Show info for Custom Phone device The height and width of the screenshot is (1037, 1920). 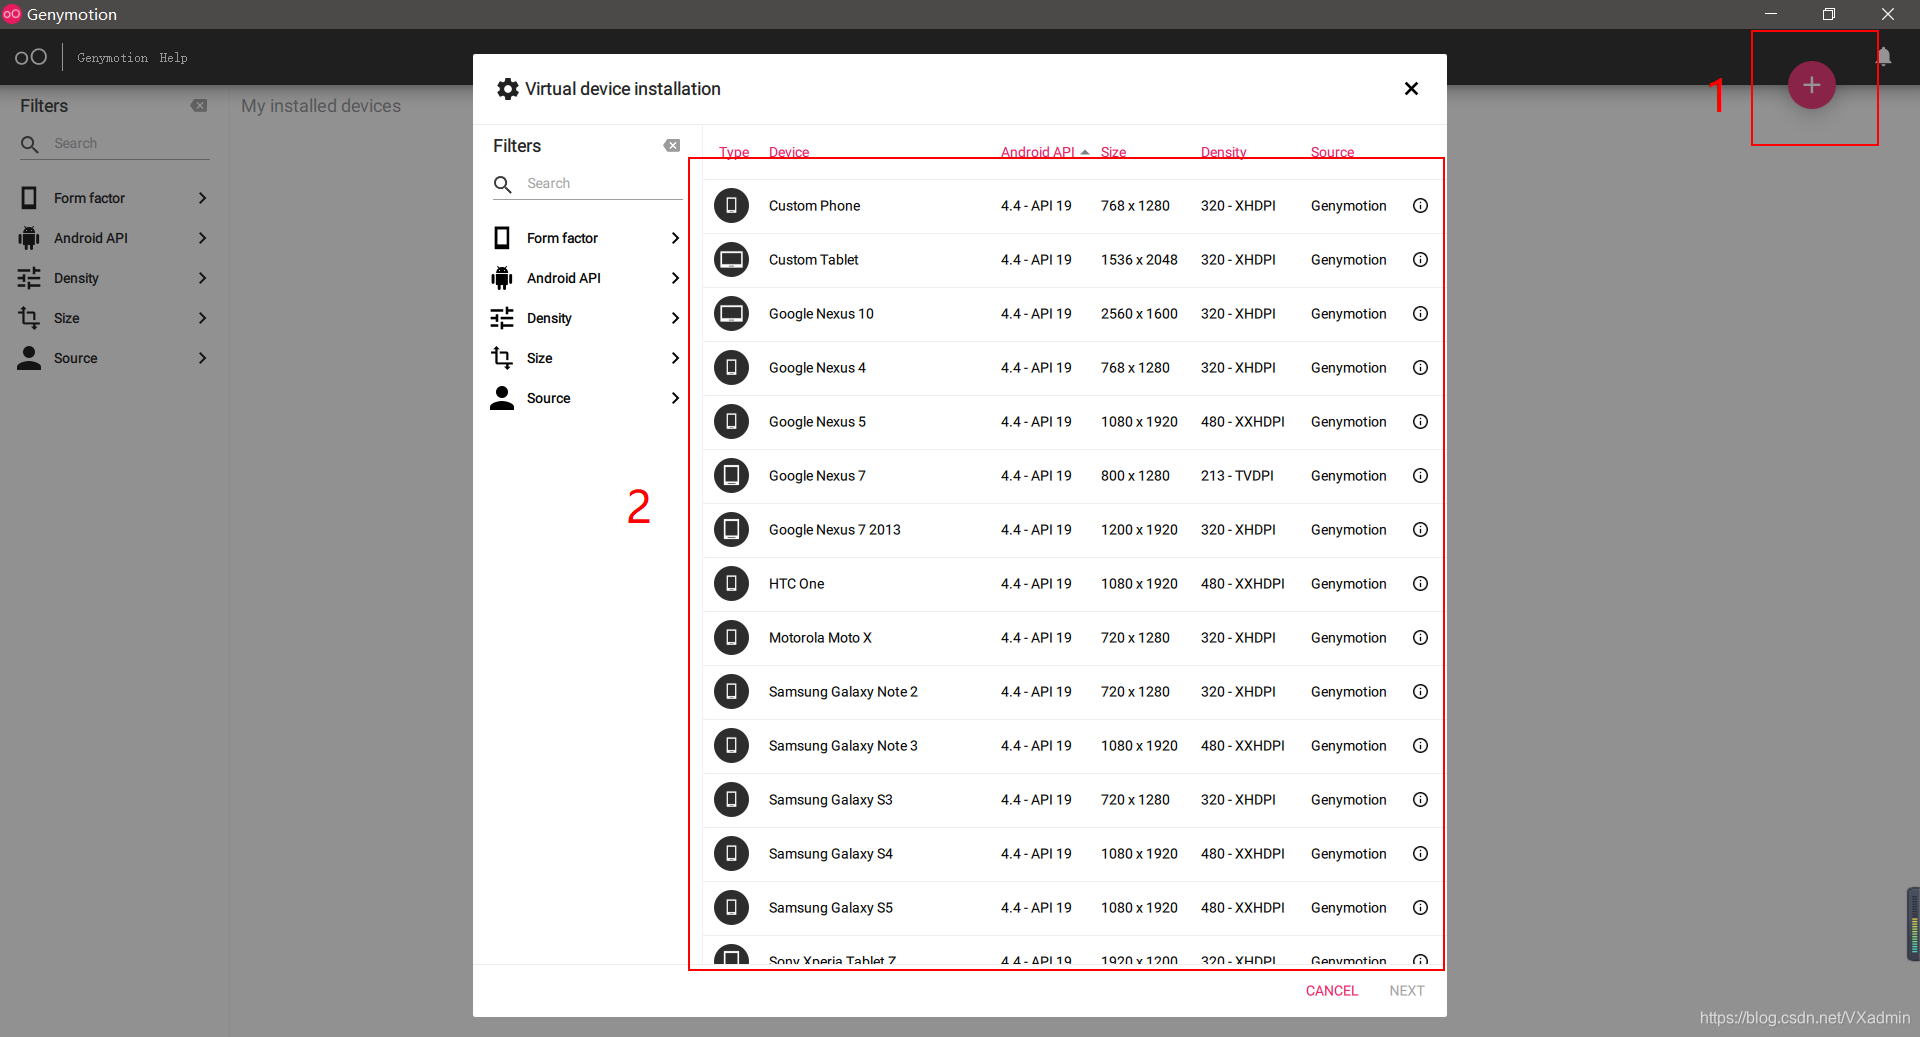point(1420,206)
